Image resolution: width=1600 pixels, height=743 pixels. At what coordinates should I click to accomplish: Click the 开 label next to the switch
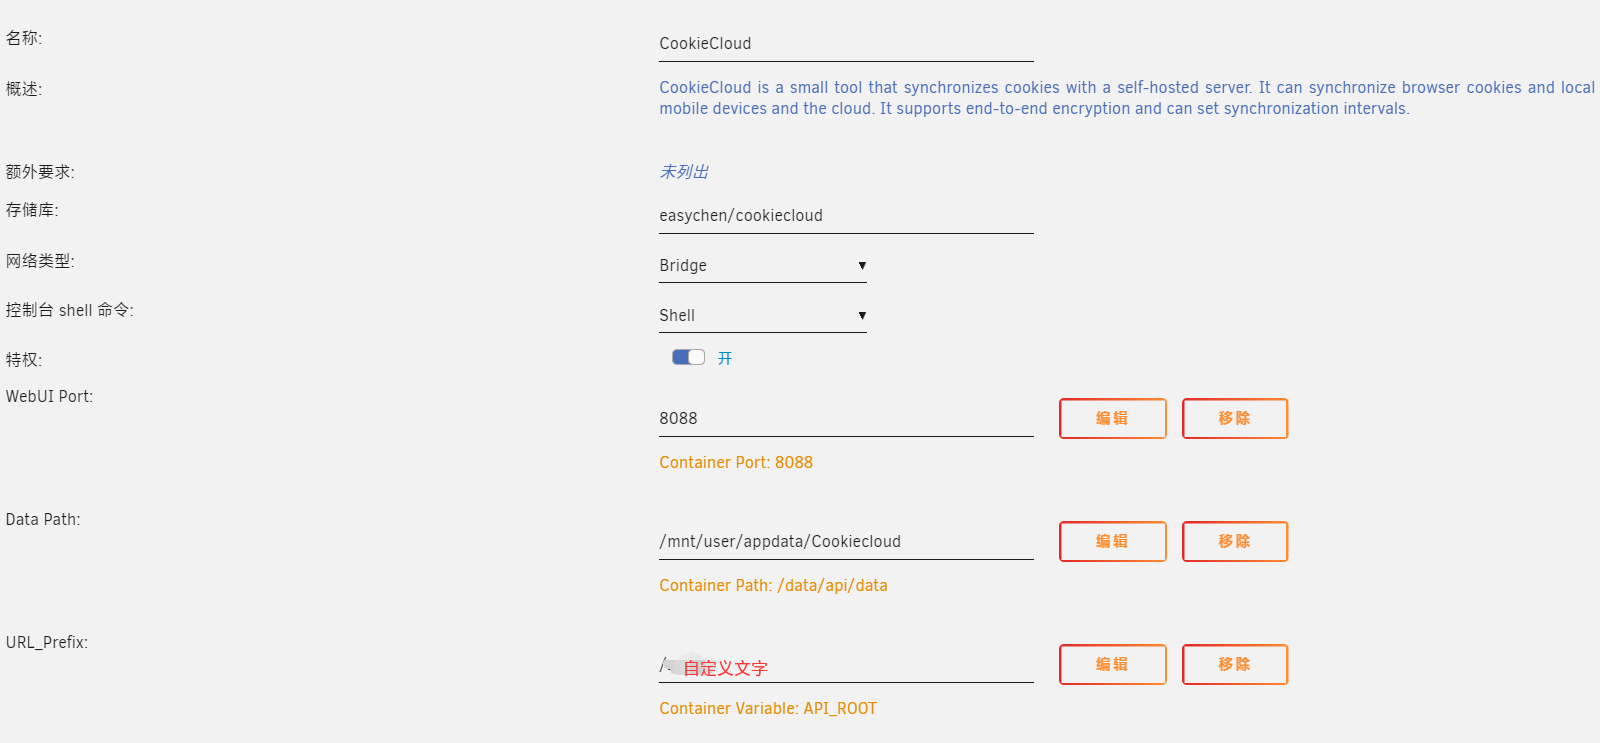point(725,358)
